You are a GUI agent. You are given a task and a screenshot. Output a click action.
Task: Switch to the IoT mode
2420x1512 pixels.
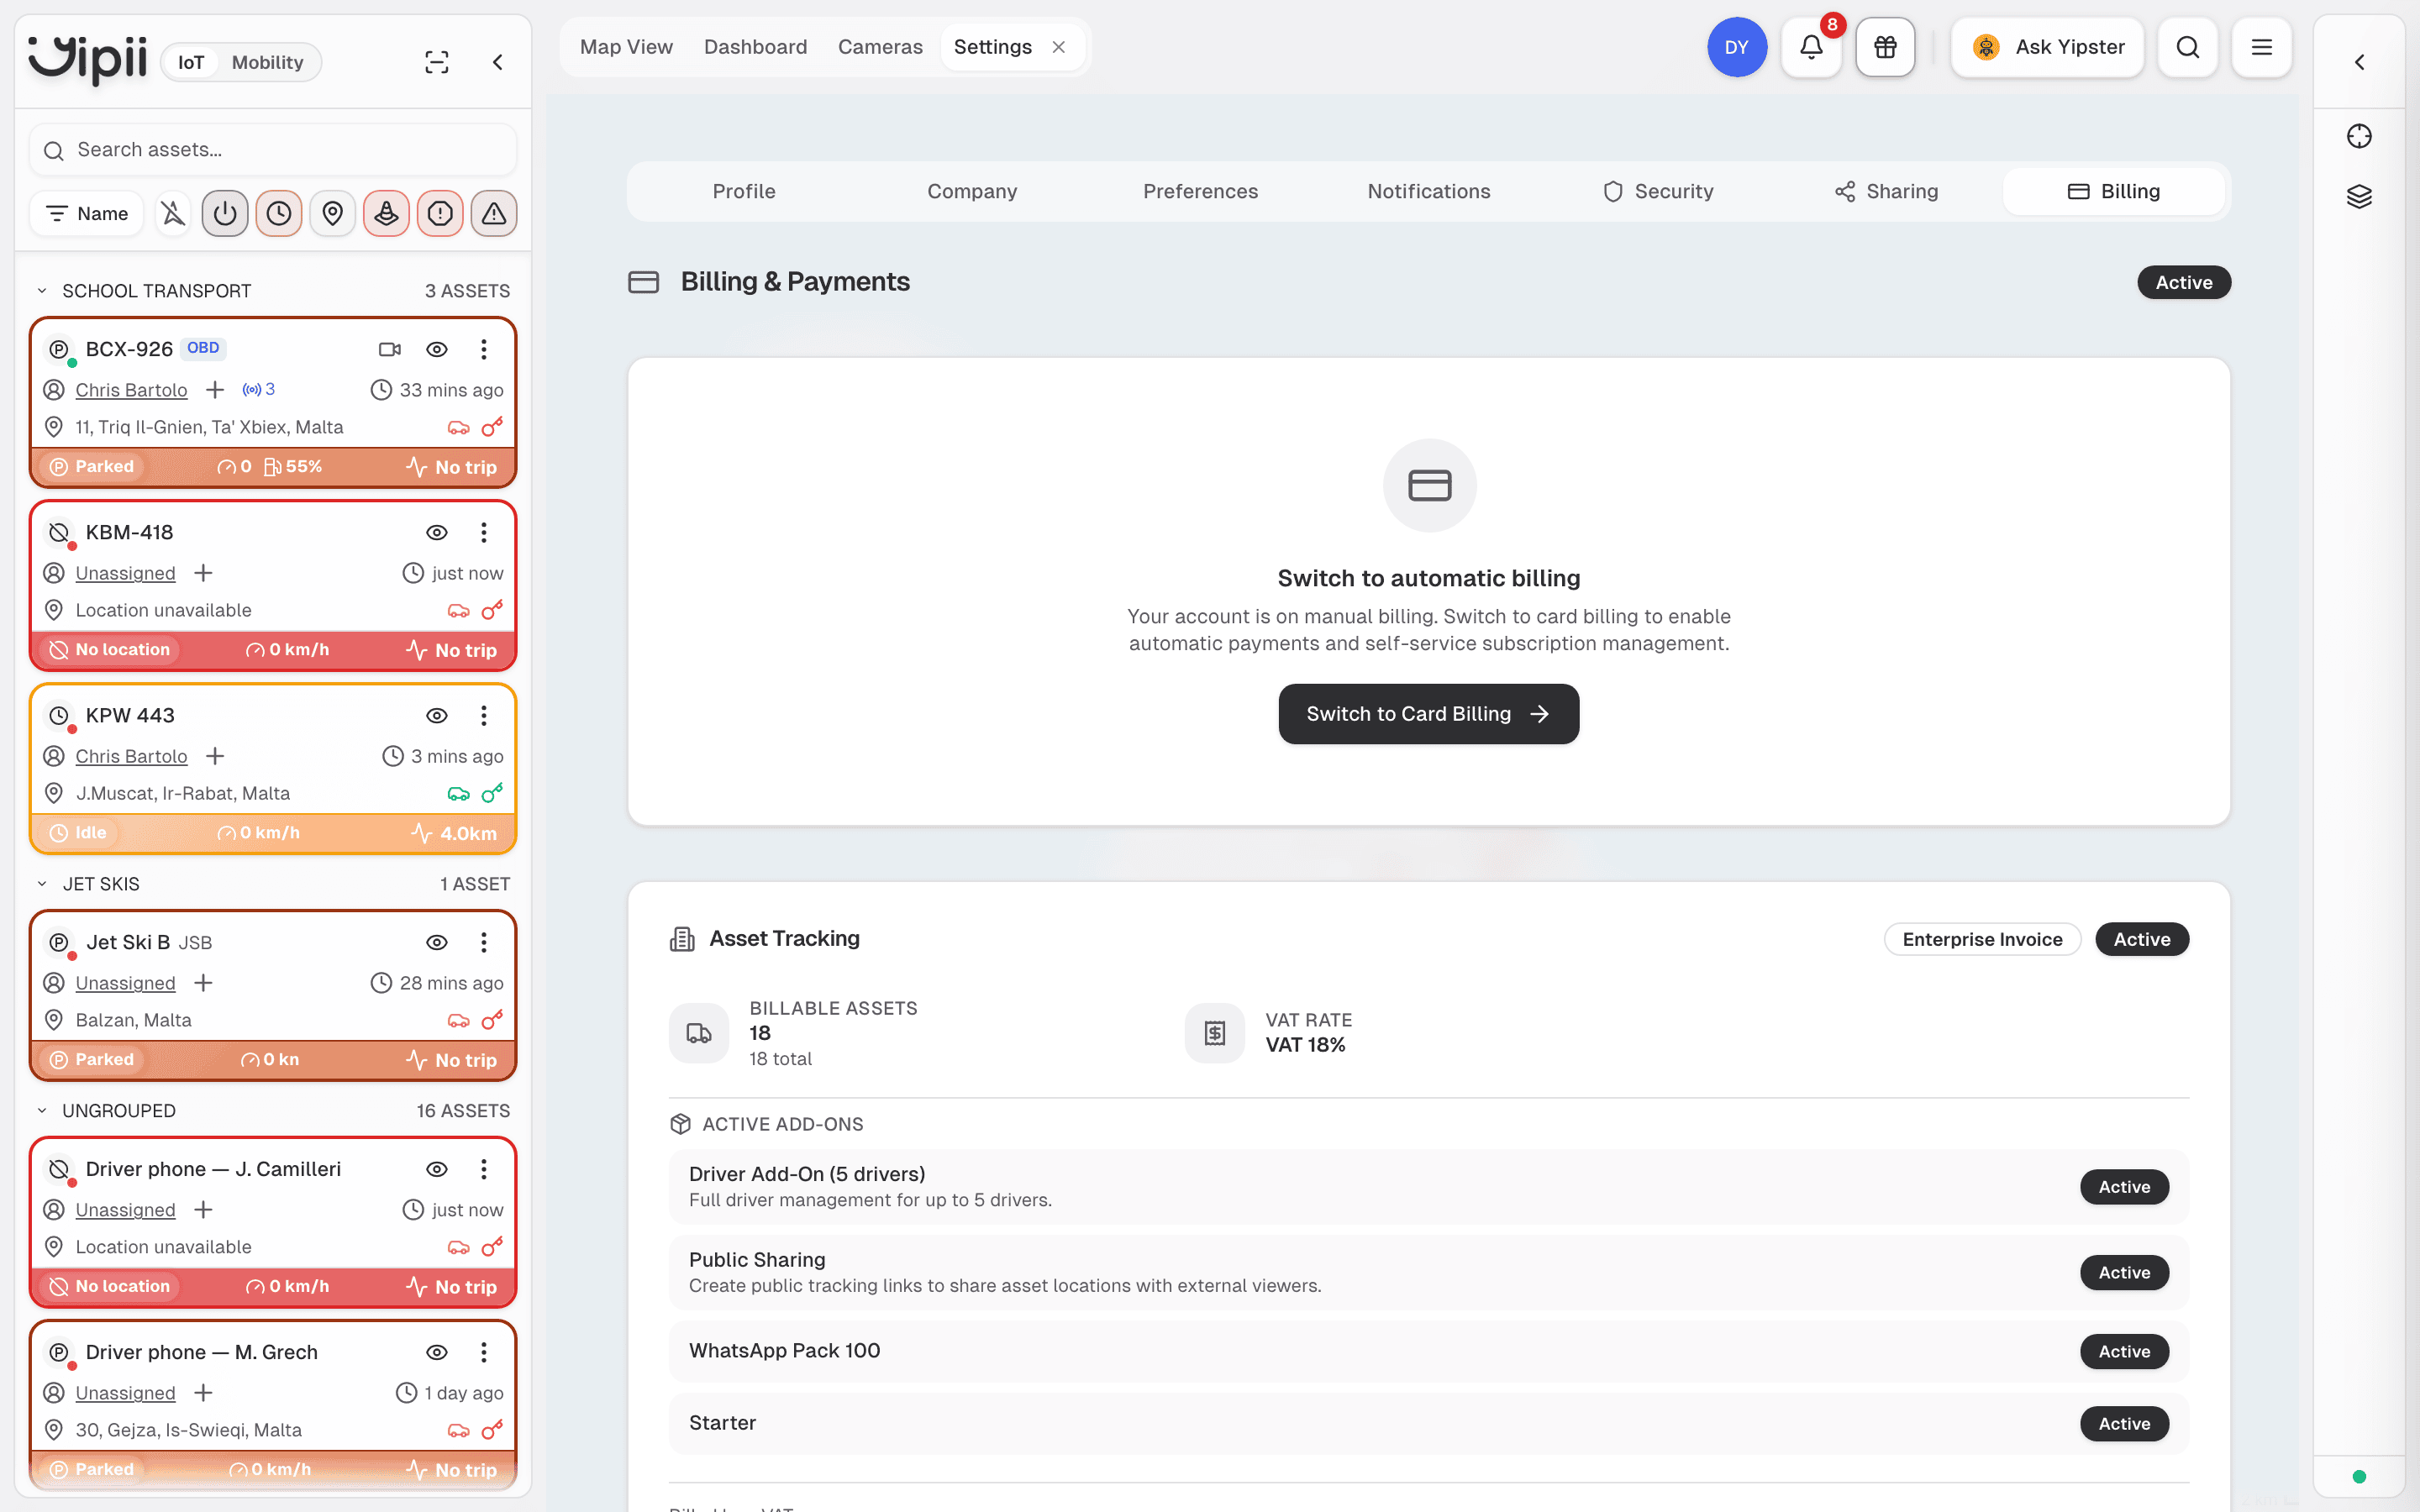tap(191, 62)
